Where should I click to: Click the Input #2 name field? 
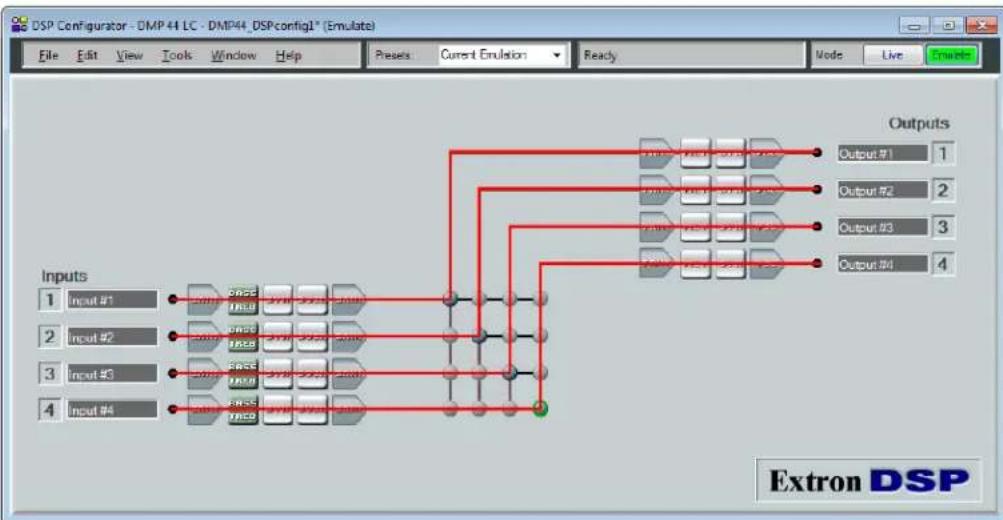point(113,336)
